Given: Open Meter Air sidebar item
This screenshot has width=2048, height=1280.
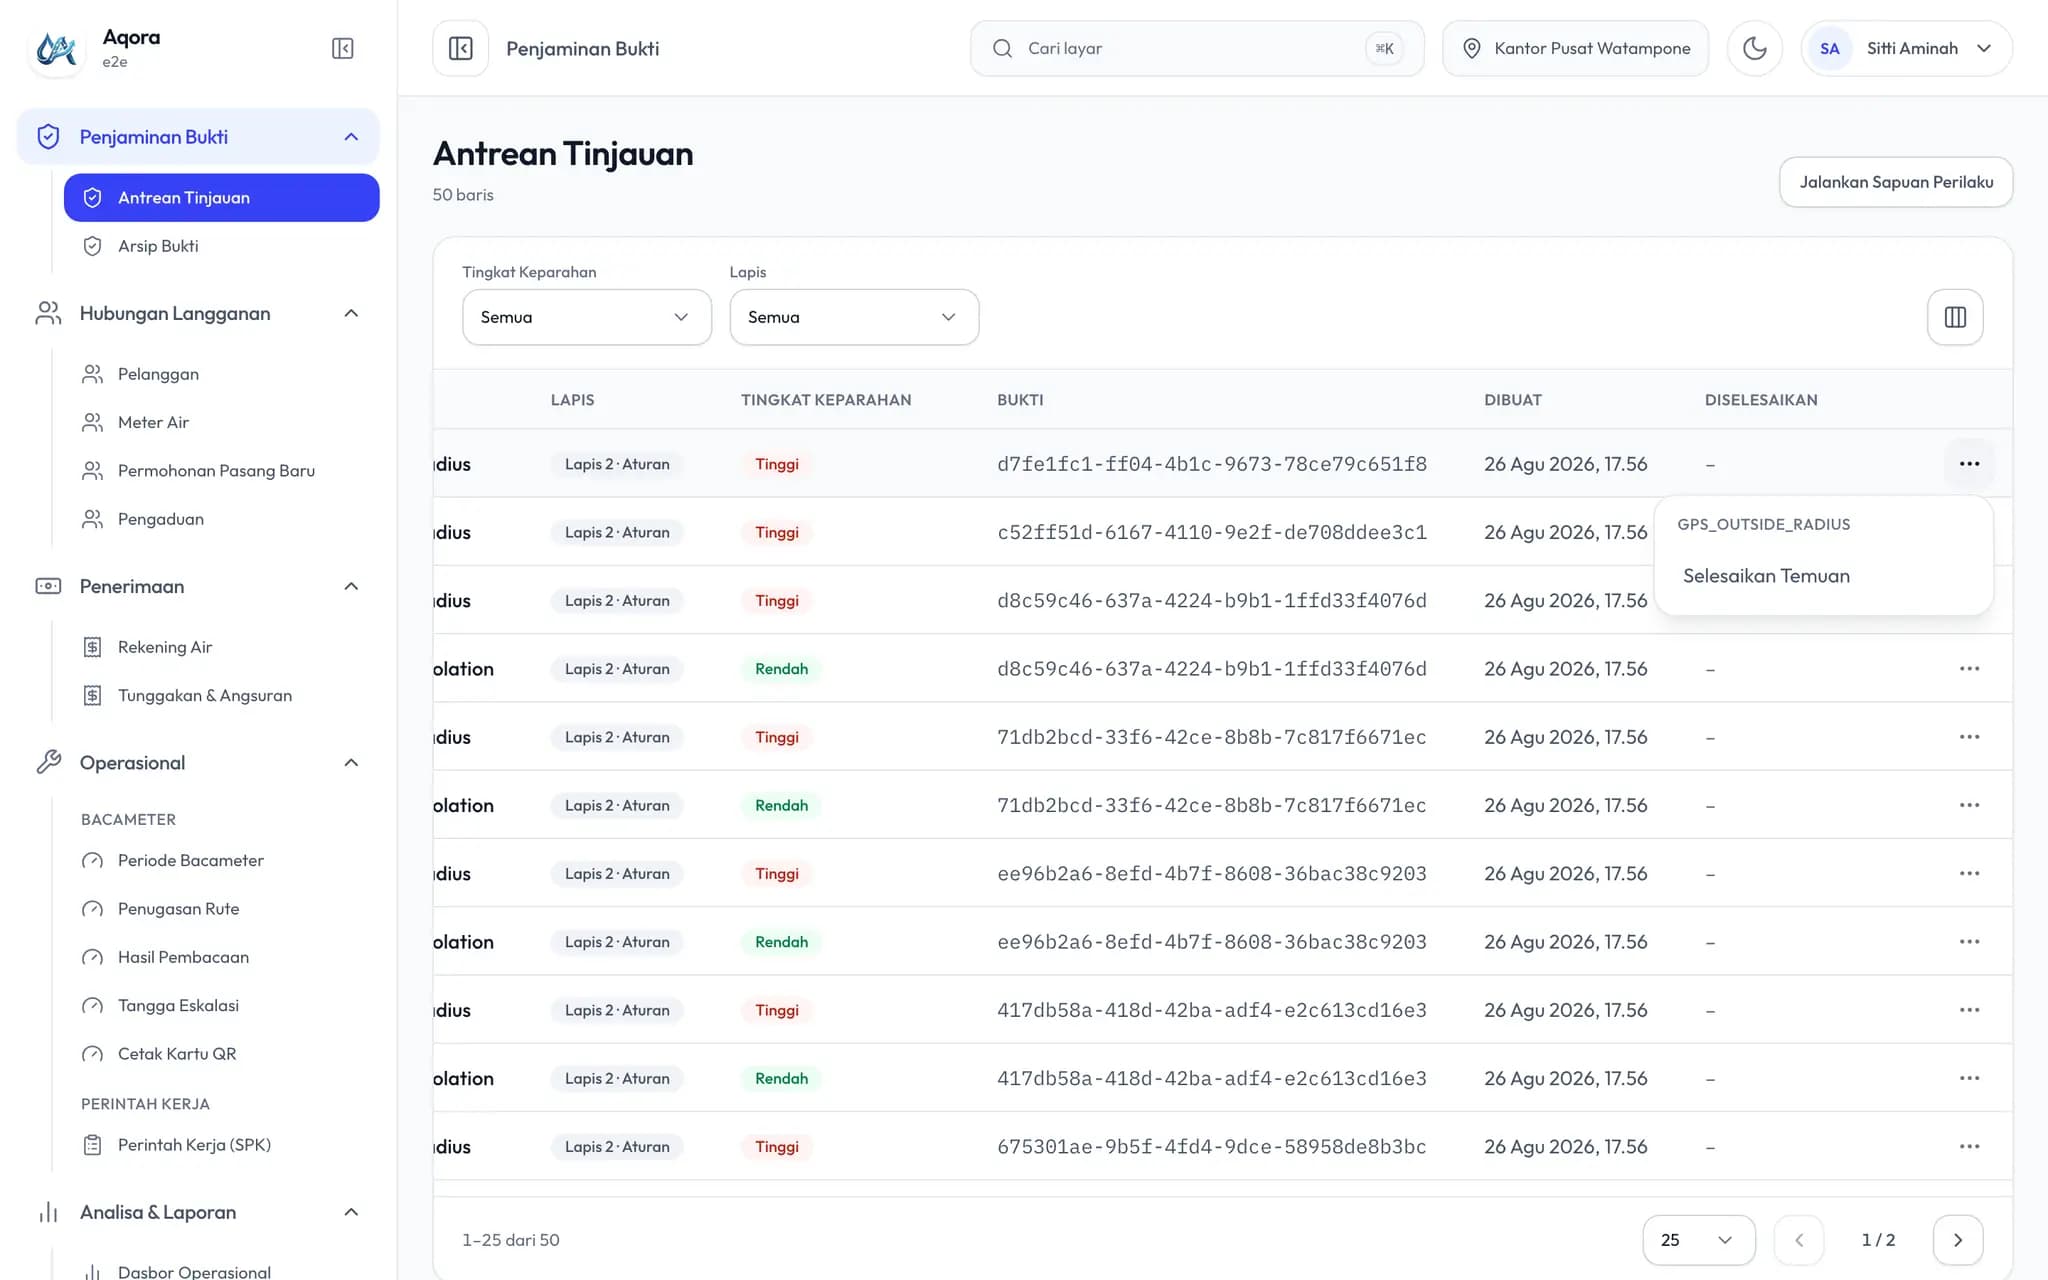Looking at the screenshot, I should coord(221,422).
